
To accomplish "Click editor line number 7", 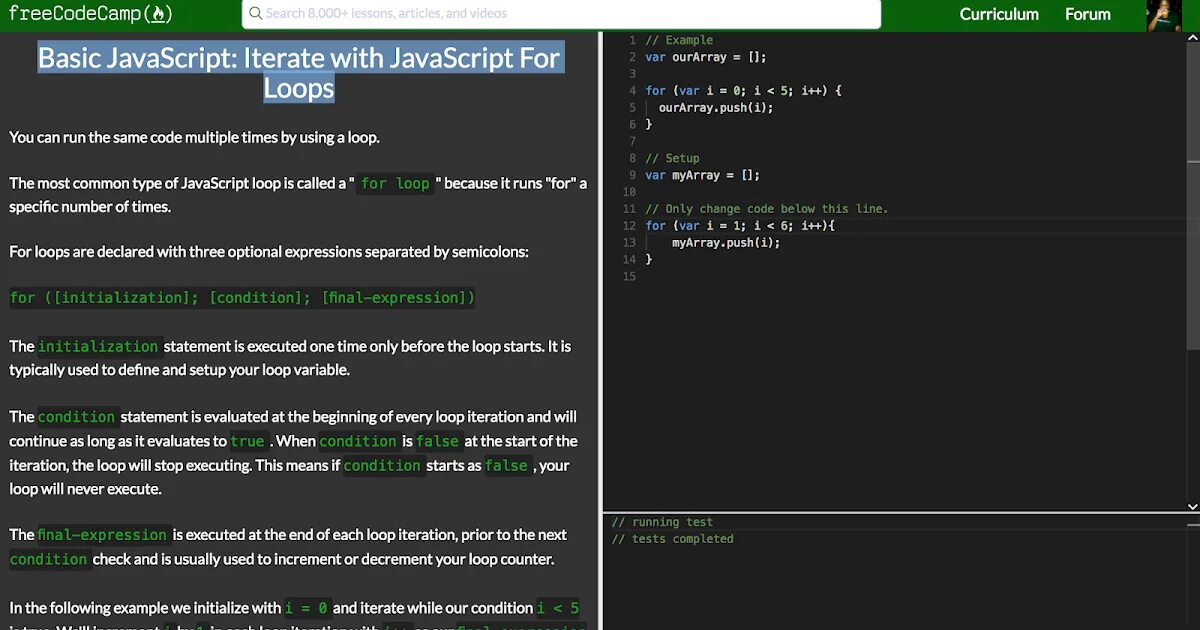I will click(632, 141).
